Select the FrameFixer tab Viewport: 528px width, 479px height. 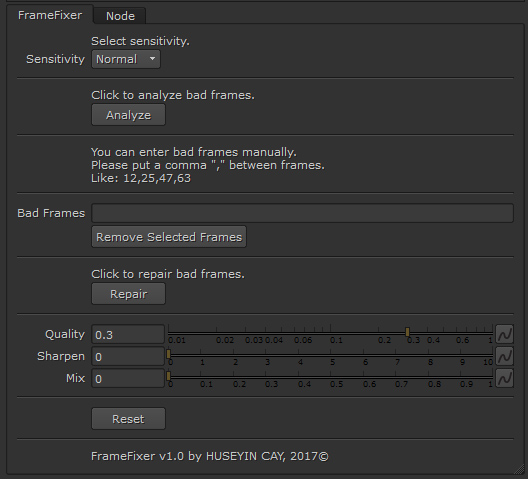[50, 15]
